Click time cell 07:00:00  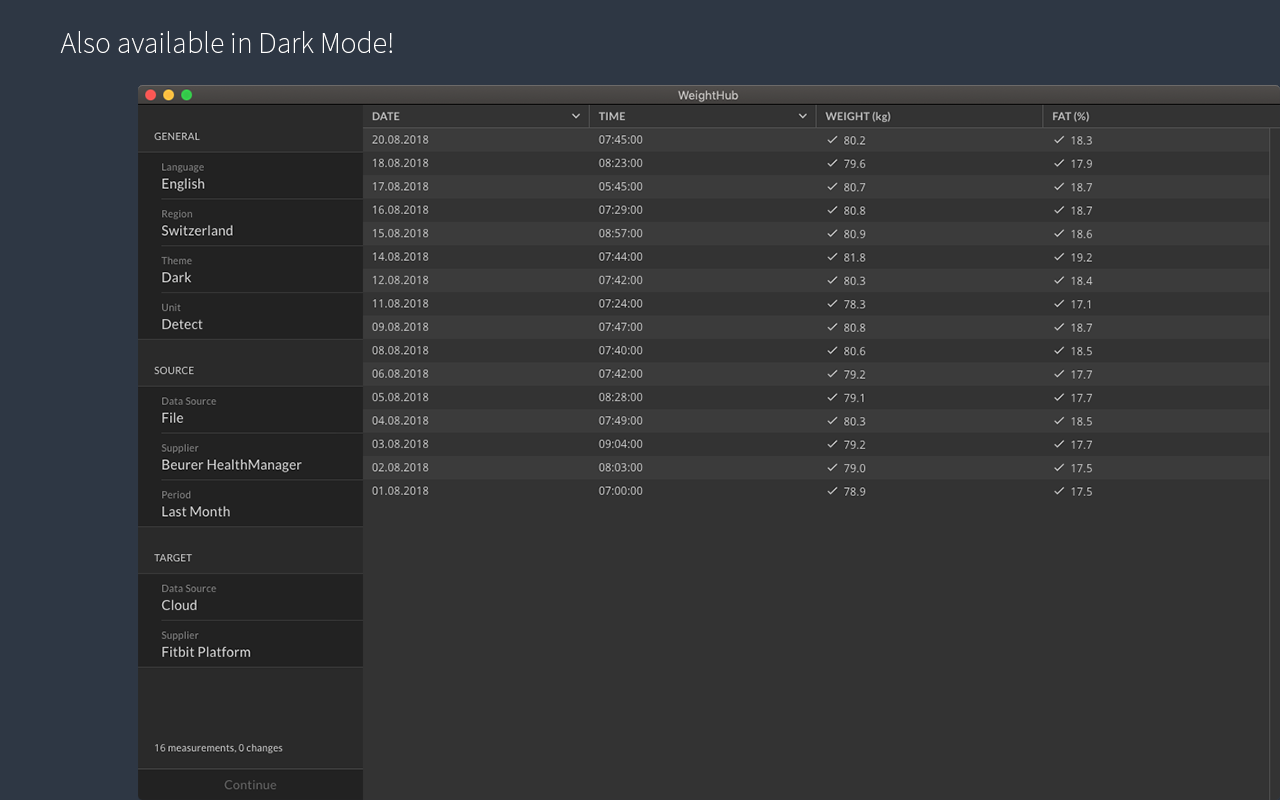click(x=621, y=491)
